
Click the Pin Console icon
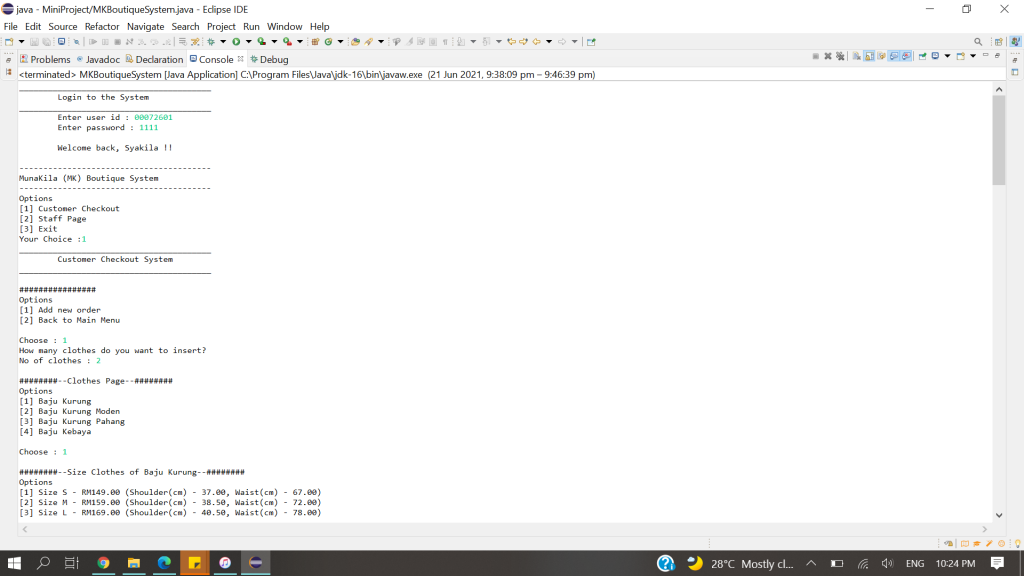(922, 56)
